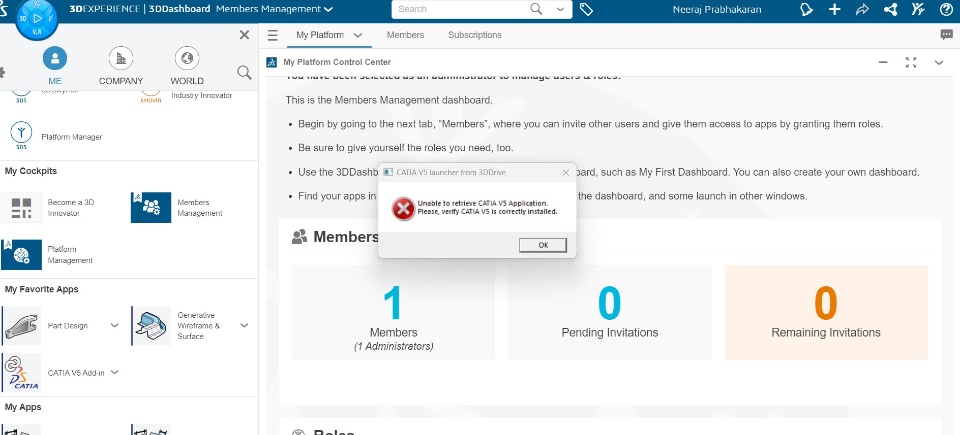960x435 pixels.
Task: Click the 3DDashboard title text
Action: point(179,9)
